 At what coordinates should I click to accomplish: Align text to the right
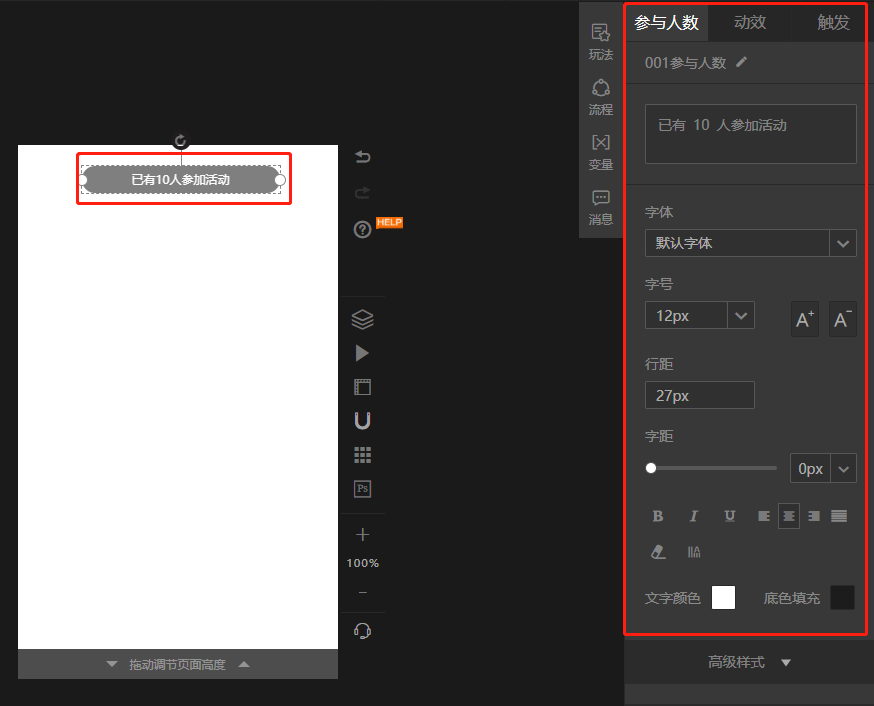click(814, 516)
